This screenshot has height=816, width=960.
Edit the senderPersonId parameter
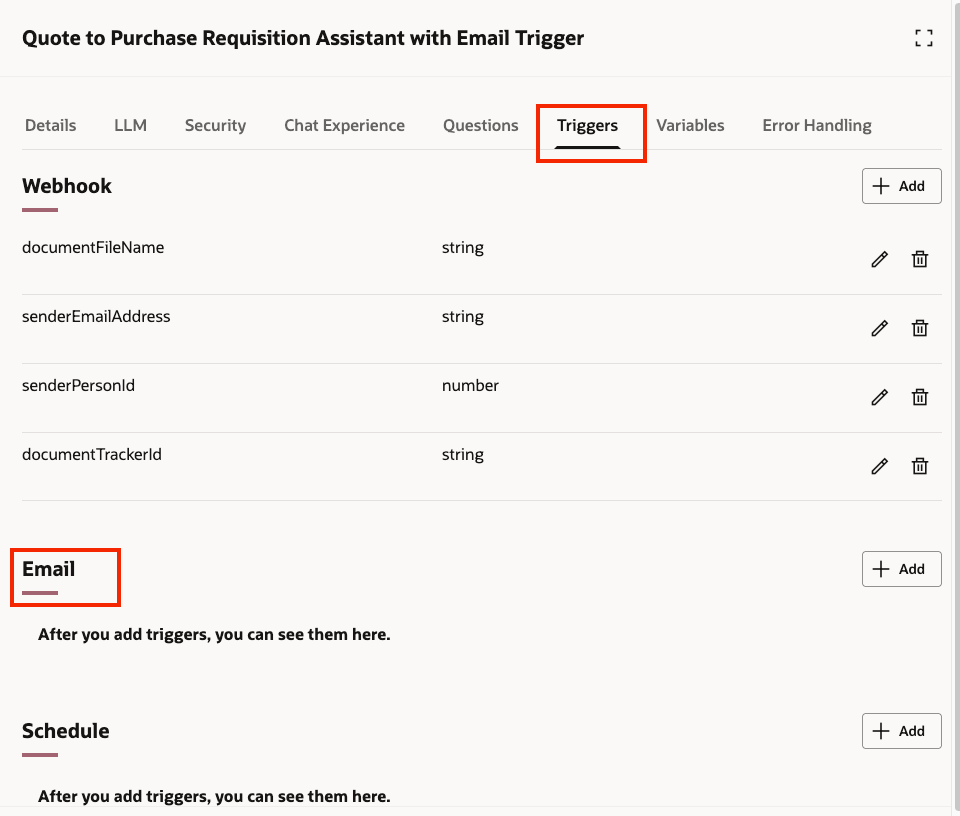point(879,397)
